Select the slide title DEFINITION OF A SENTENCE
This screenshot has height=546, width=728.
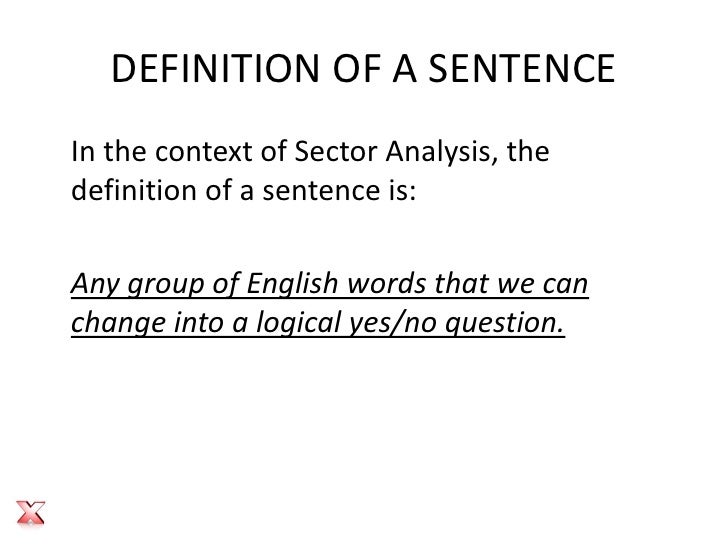(364, 69)
